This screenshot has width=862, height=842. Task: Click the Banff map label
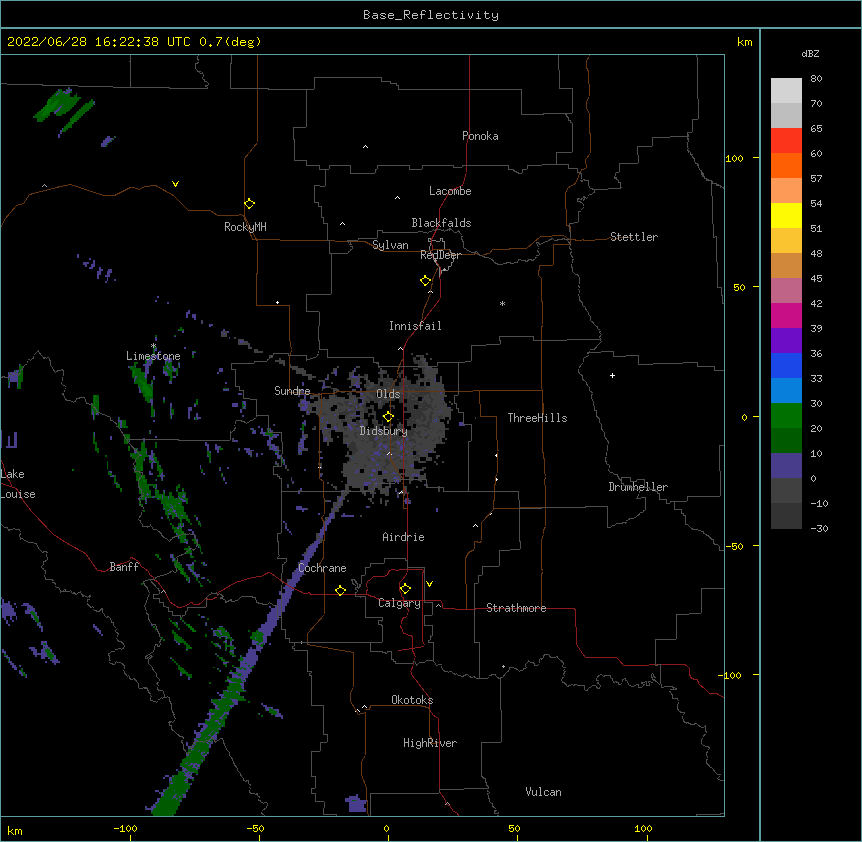(124, 567)
